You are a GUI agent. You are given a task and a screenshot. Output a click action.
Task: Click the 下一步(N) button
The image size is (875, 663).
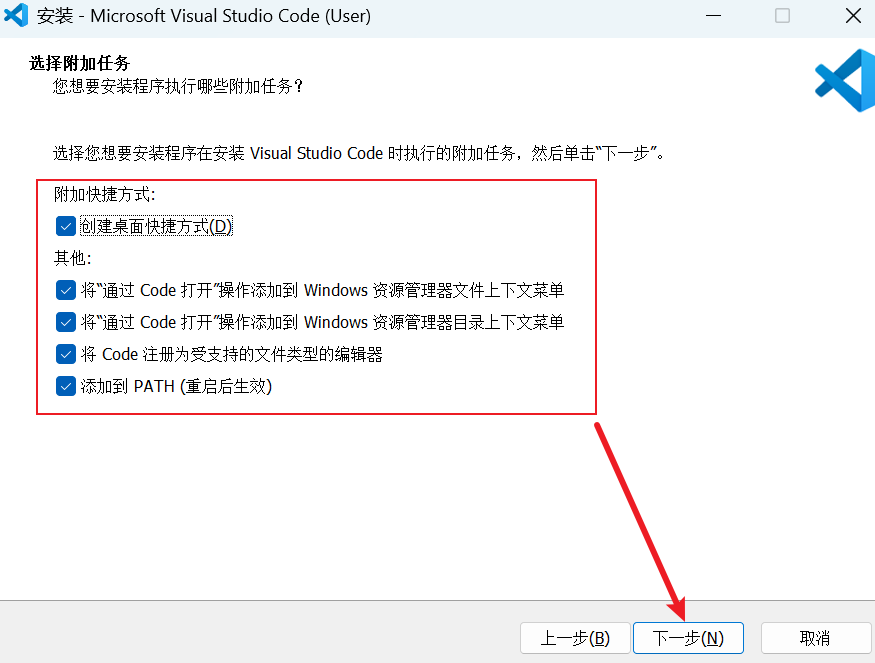(x=688, y=638)
